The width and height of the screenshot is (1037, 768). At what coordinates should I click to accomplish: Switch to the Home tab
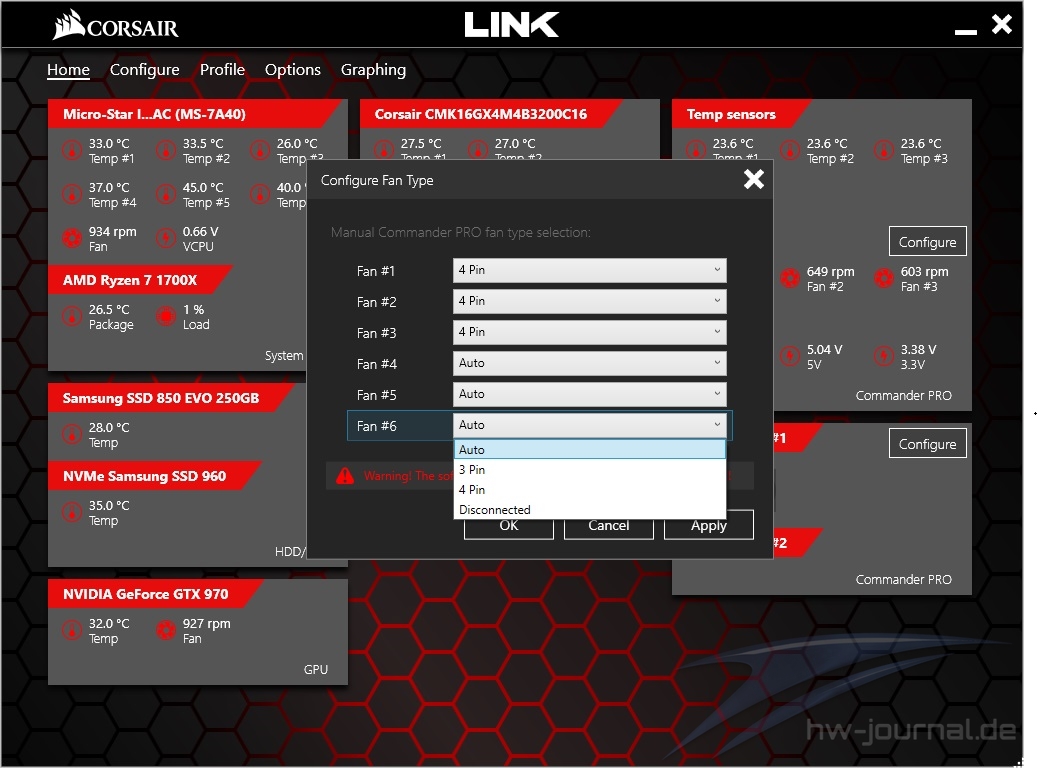[68, 69]
